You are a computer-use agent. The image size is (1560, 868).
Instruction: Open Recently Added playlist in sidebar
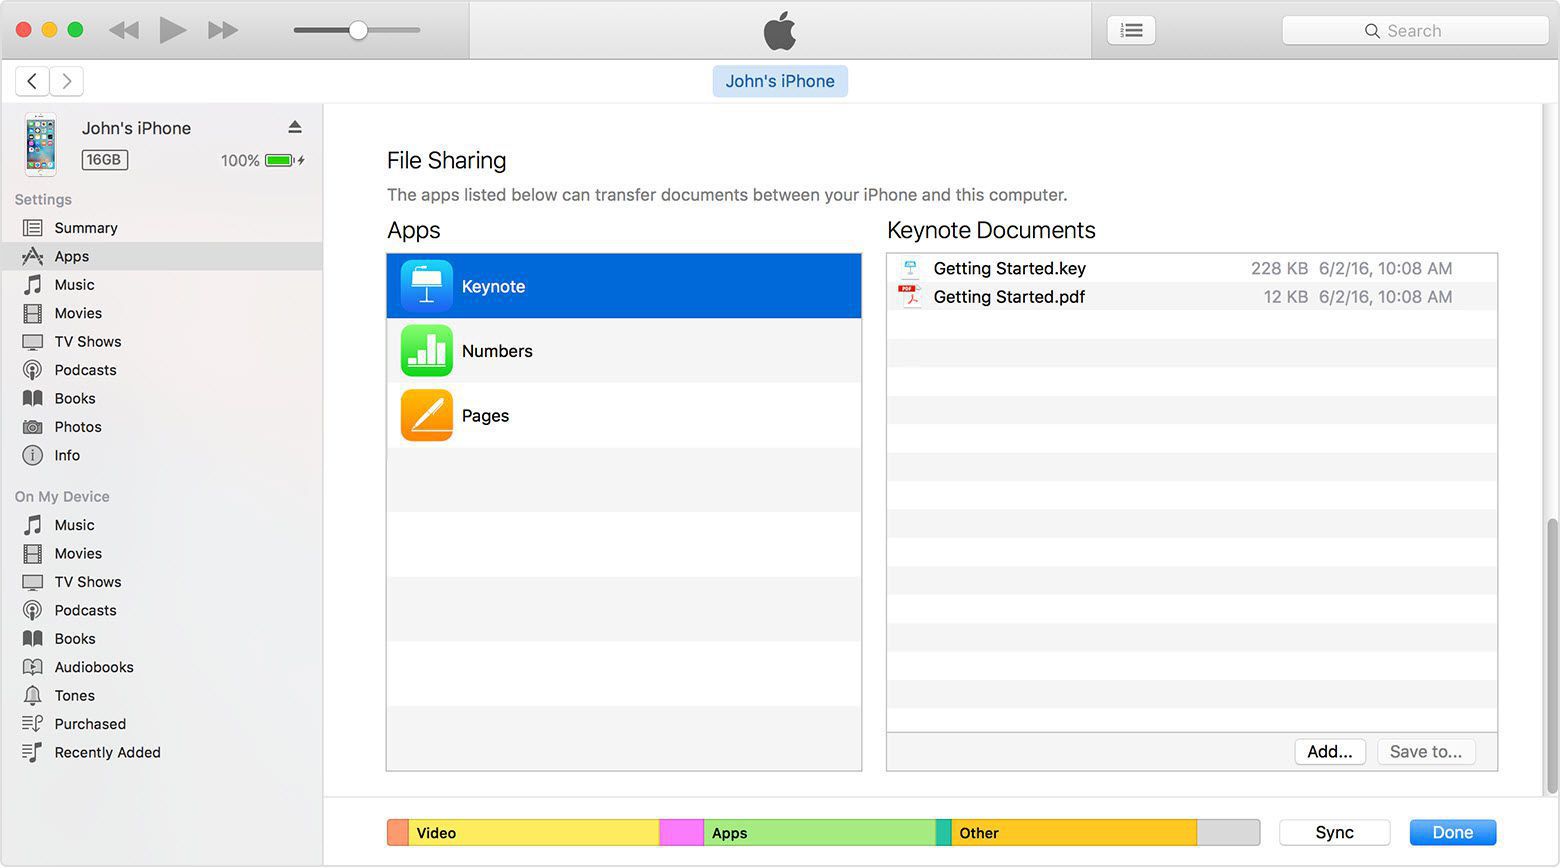(162, 752)
